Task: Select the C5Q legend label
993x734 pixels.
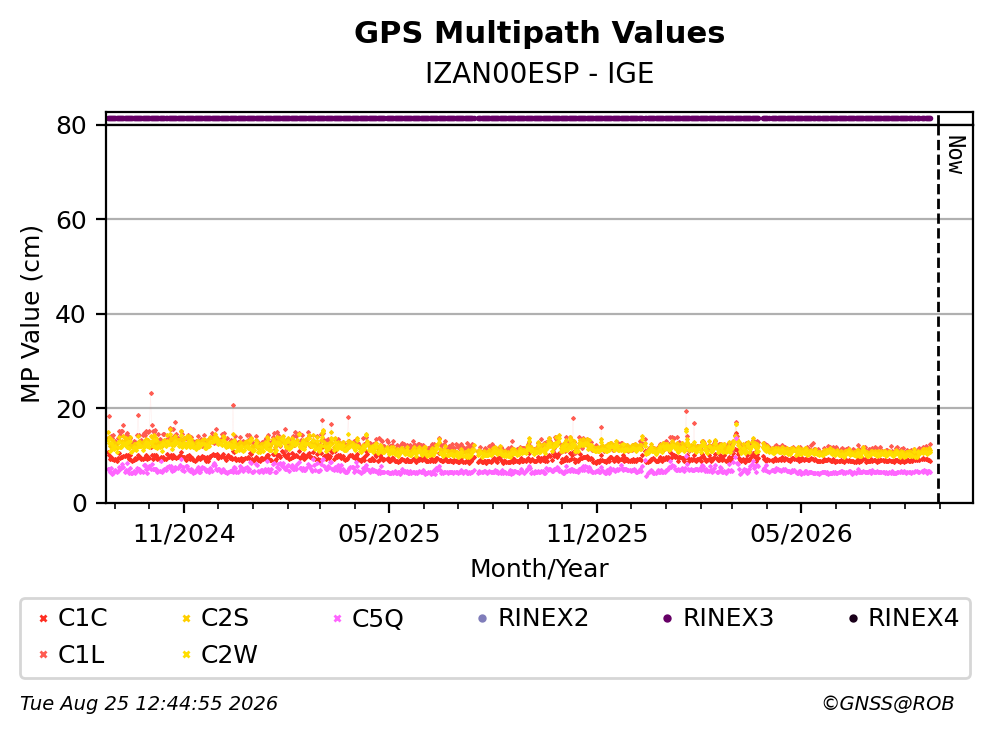Action: [x=377, y=619]
